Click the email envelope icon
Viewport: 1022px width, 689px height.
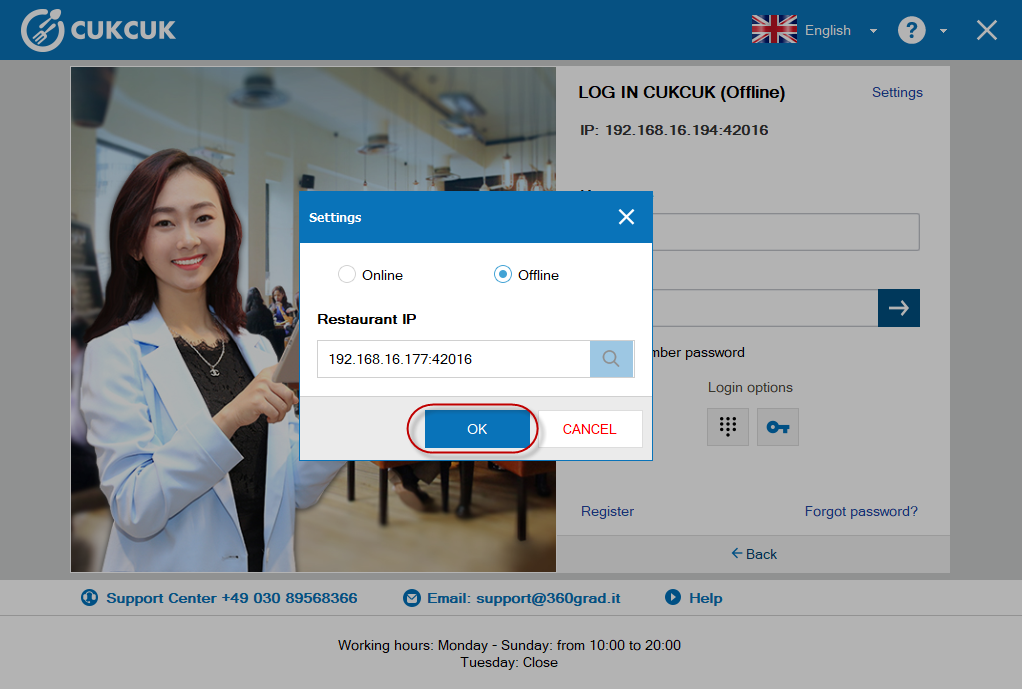412,598
